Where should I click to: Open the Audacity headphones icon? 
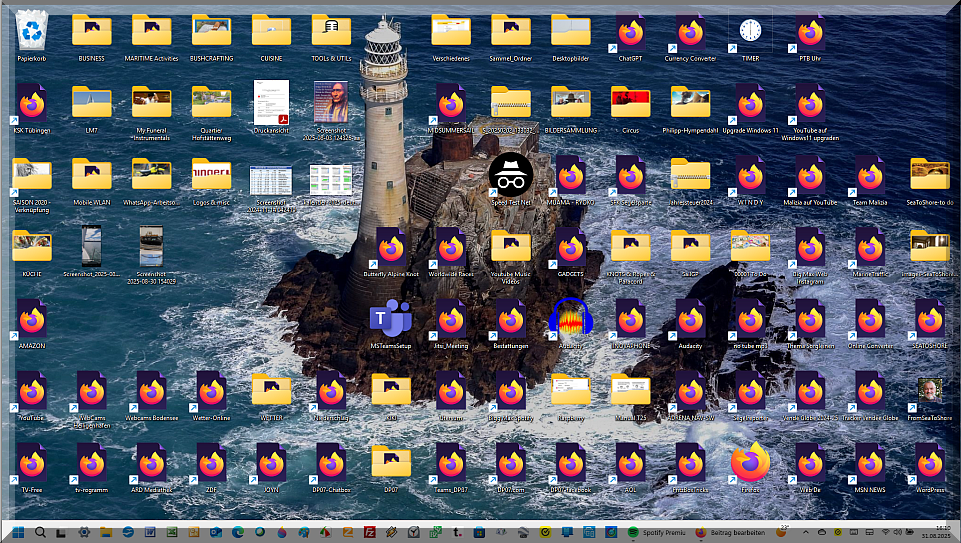(x=571, y=319)
